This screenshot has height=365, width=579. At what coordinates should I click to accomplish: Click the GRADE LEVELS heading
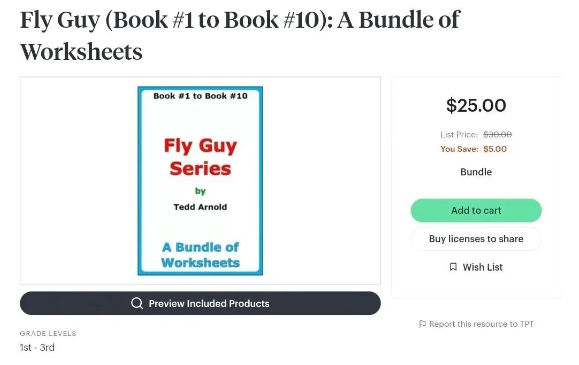(x=48, y=334)
